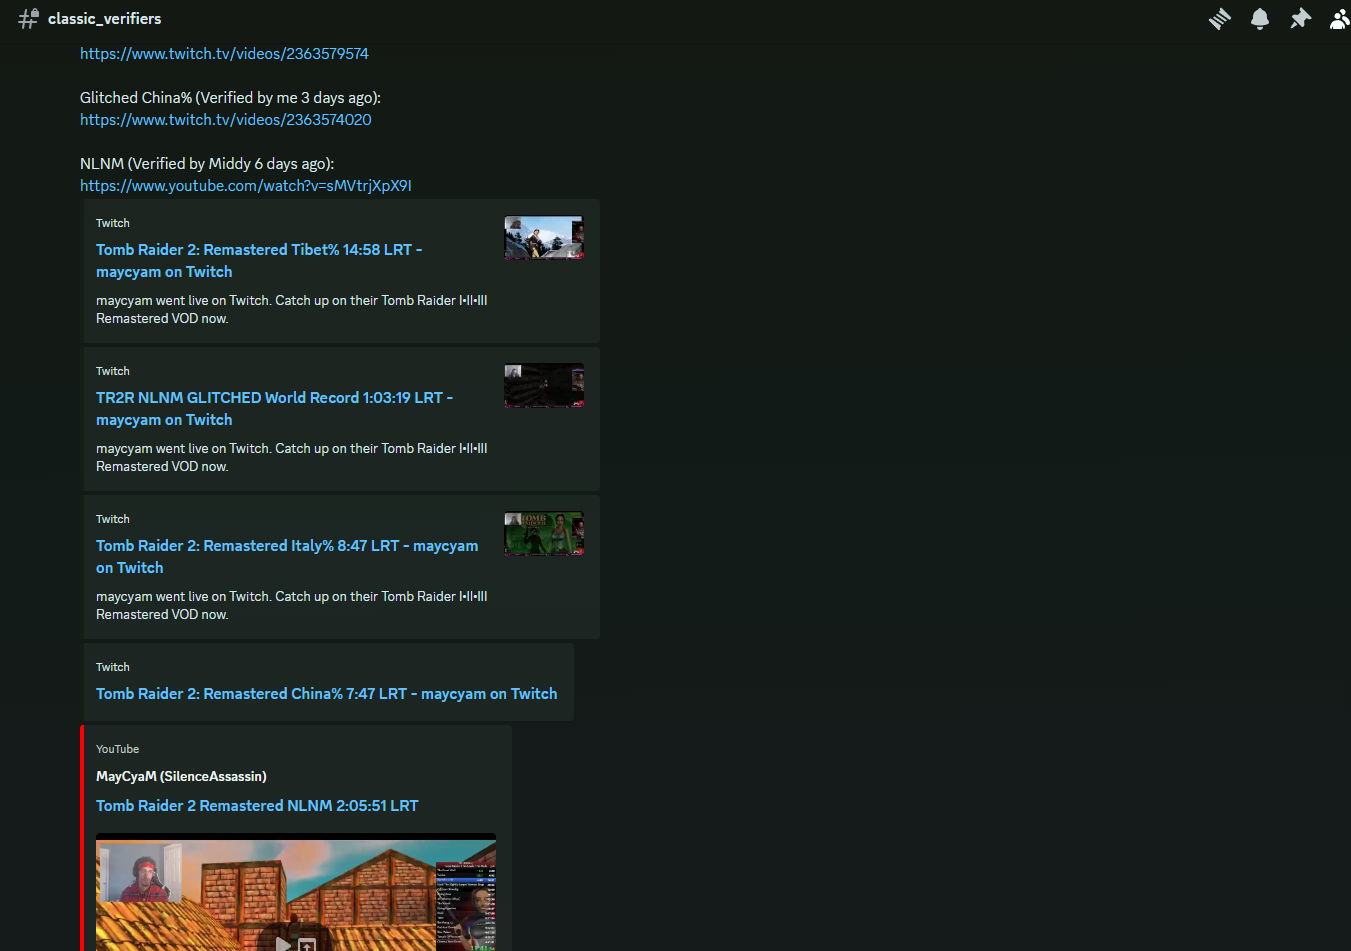This screenshot has width=1351, height=951.
Task: Open Tomb Raider 2 Remastered NLNM 2:05:51 link
Action: coord(257,806)
